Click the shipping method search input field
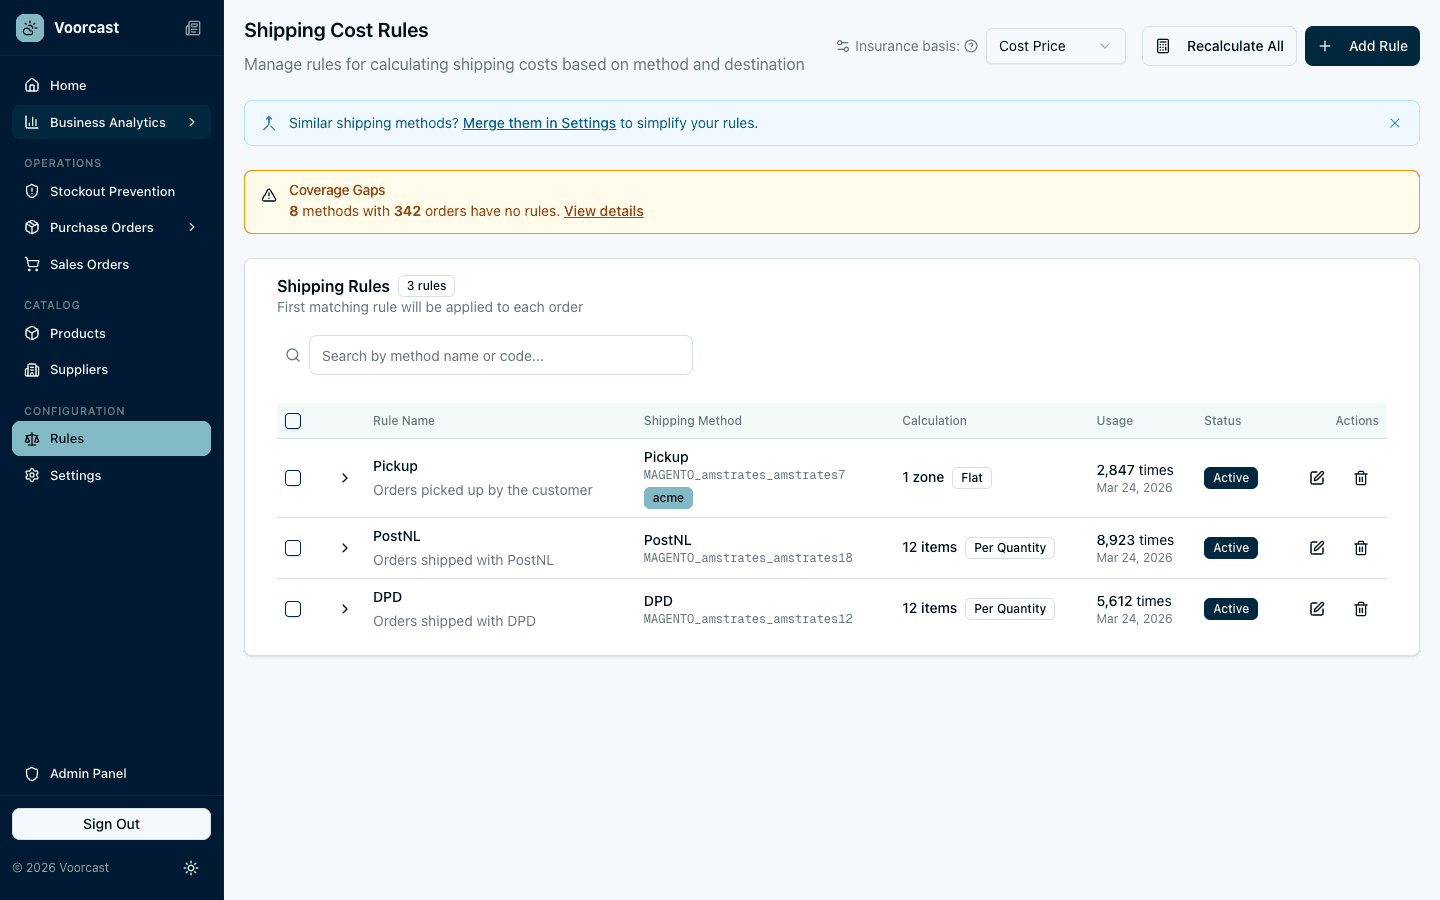 (500, 355)
